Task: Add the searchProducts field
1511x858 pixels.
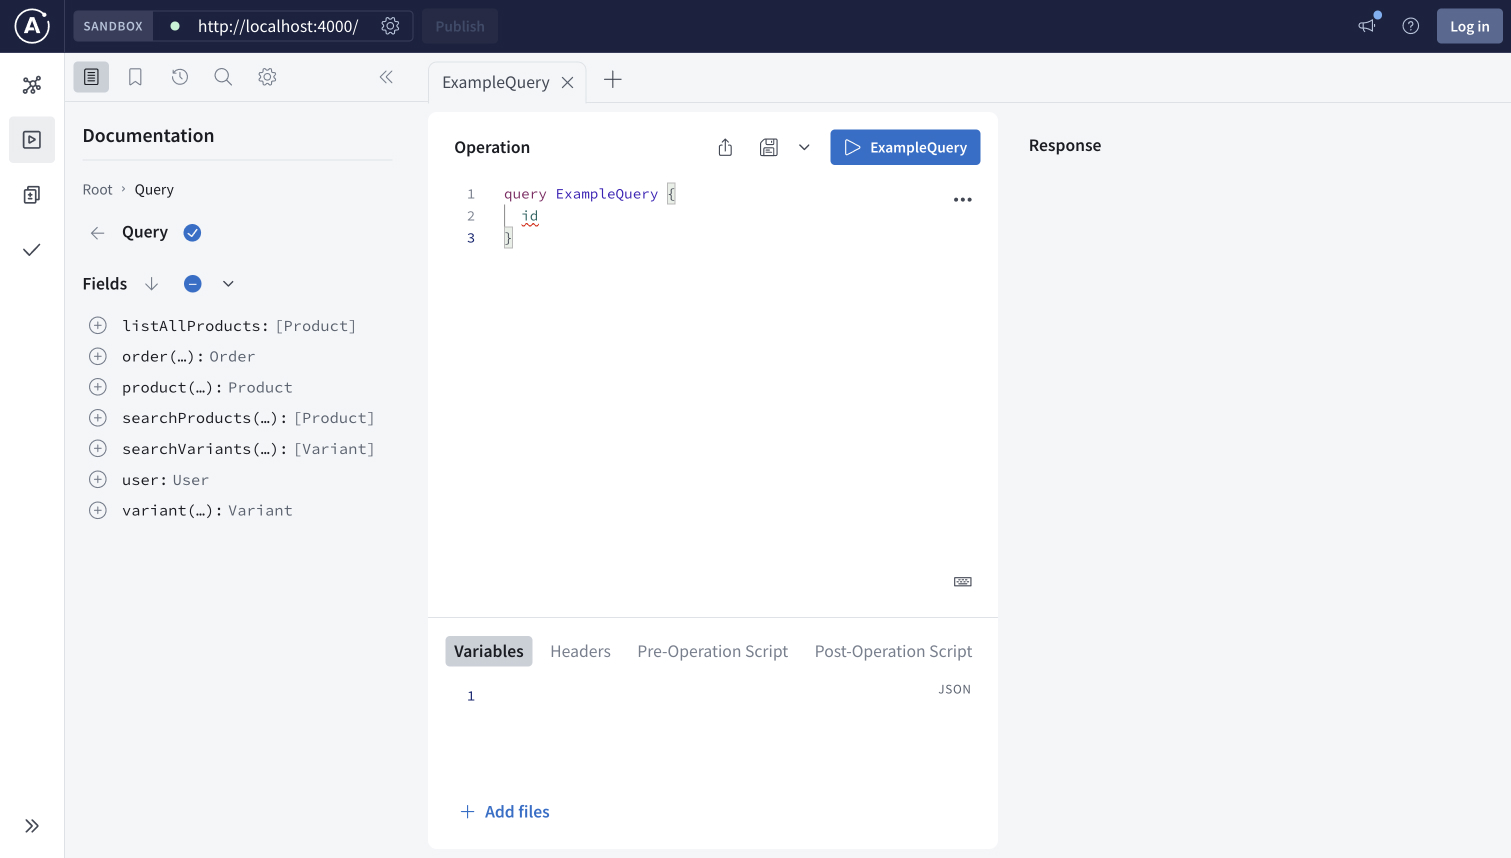Action: [98, 418]
